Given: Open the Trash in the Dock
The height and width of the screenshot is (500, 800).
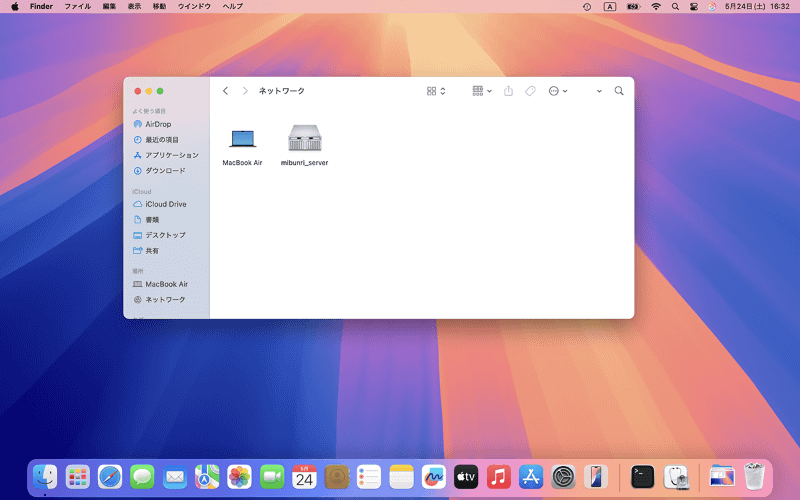Looking at the screenshot, I should click(x=754, y=477).
